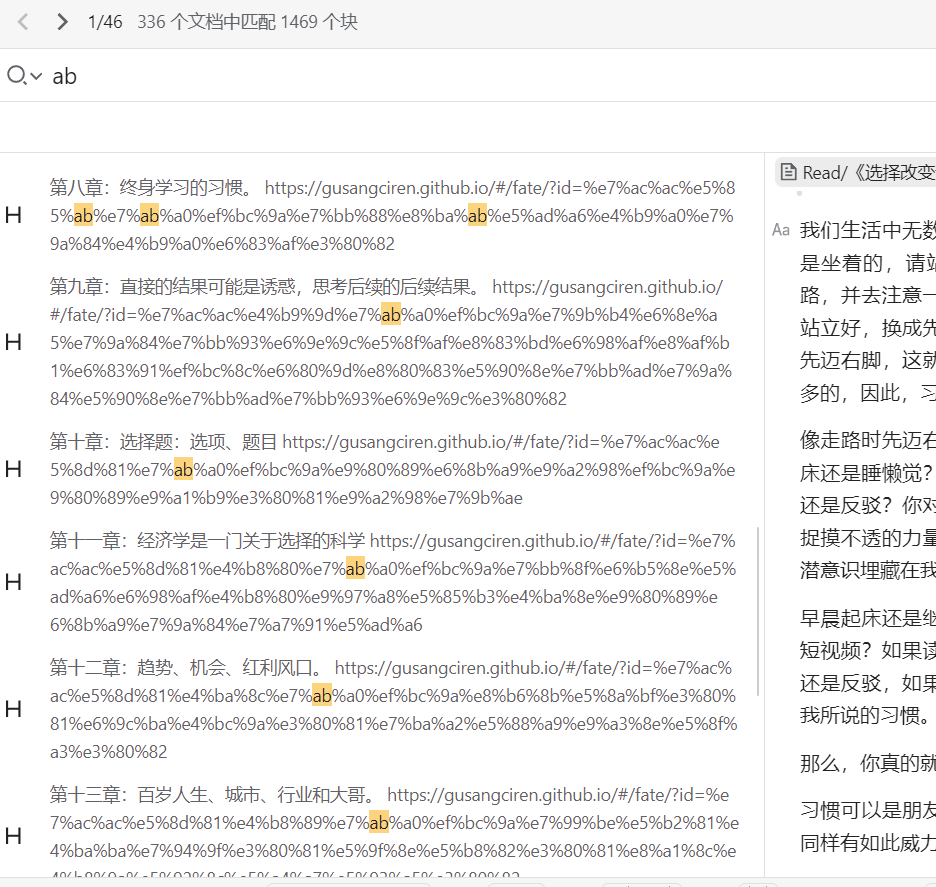Viewport: 936px width, 887px height.
Task: Click the H icon next to 第十二章
Action: point(13,709)
